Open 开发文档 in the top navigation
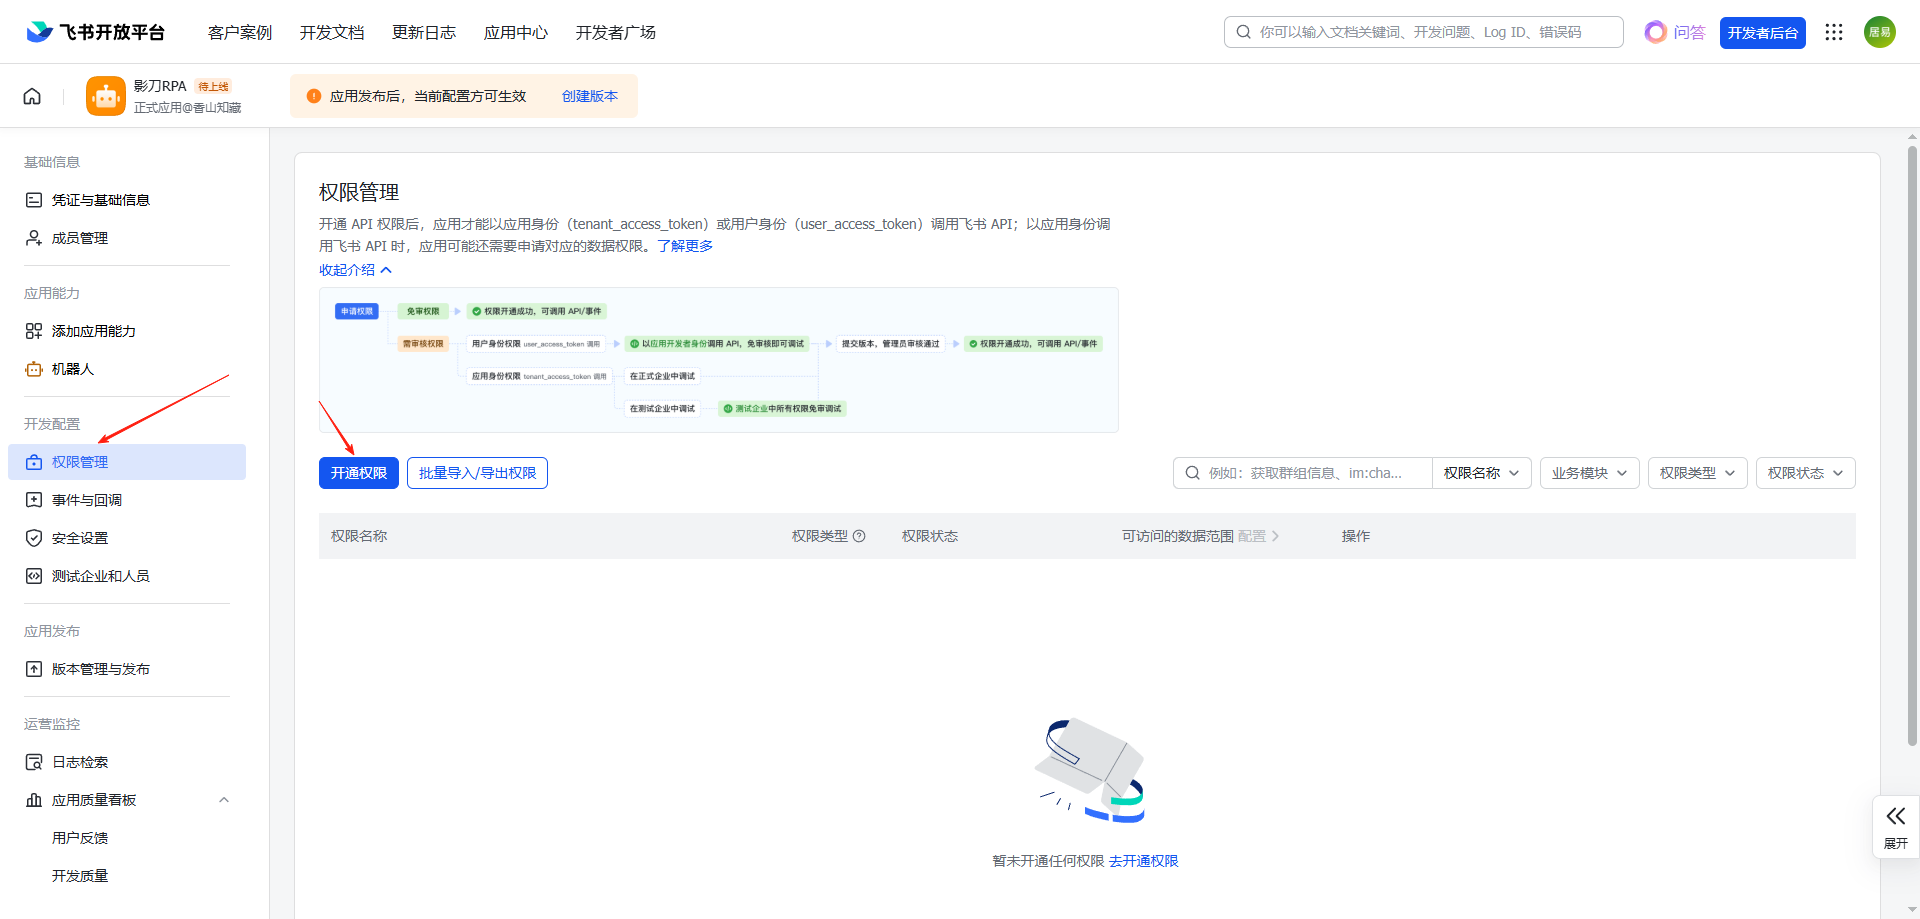Screen dimensions: 1920x919 pyautogui.click(x=332, y=33)
